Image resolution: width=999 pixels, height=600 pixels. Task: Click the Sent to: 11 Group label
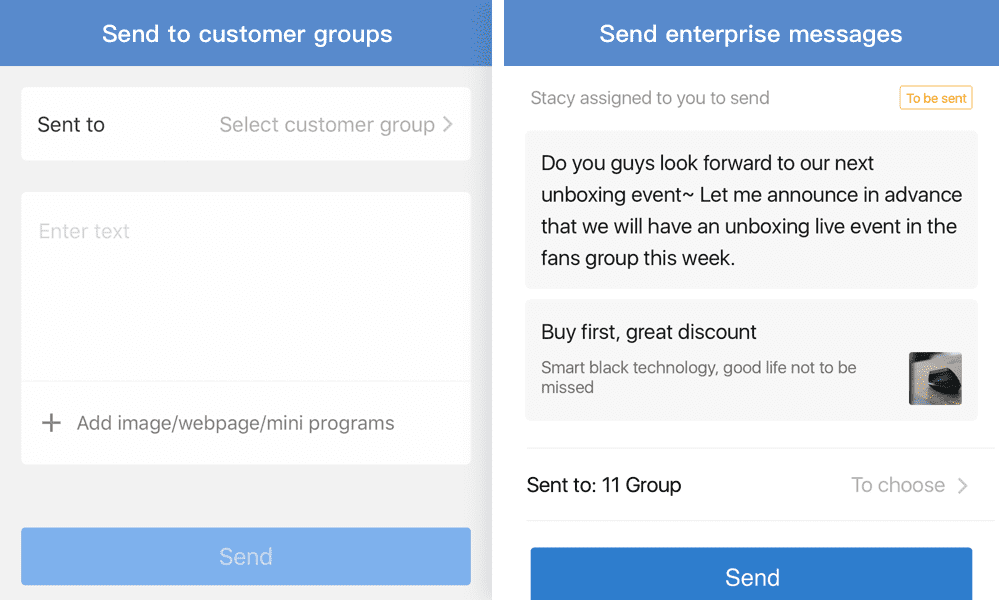pos(604,485)
